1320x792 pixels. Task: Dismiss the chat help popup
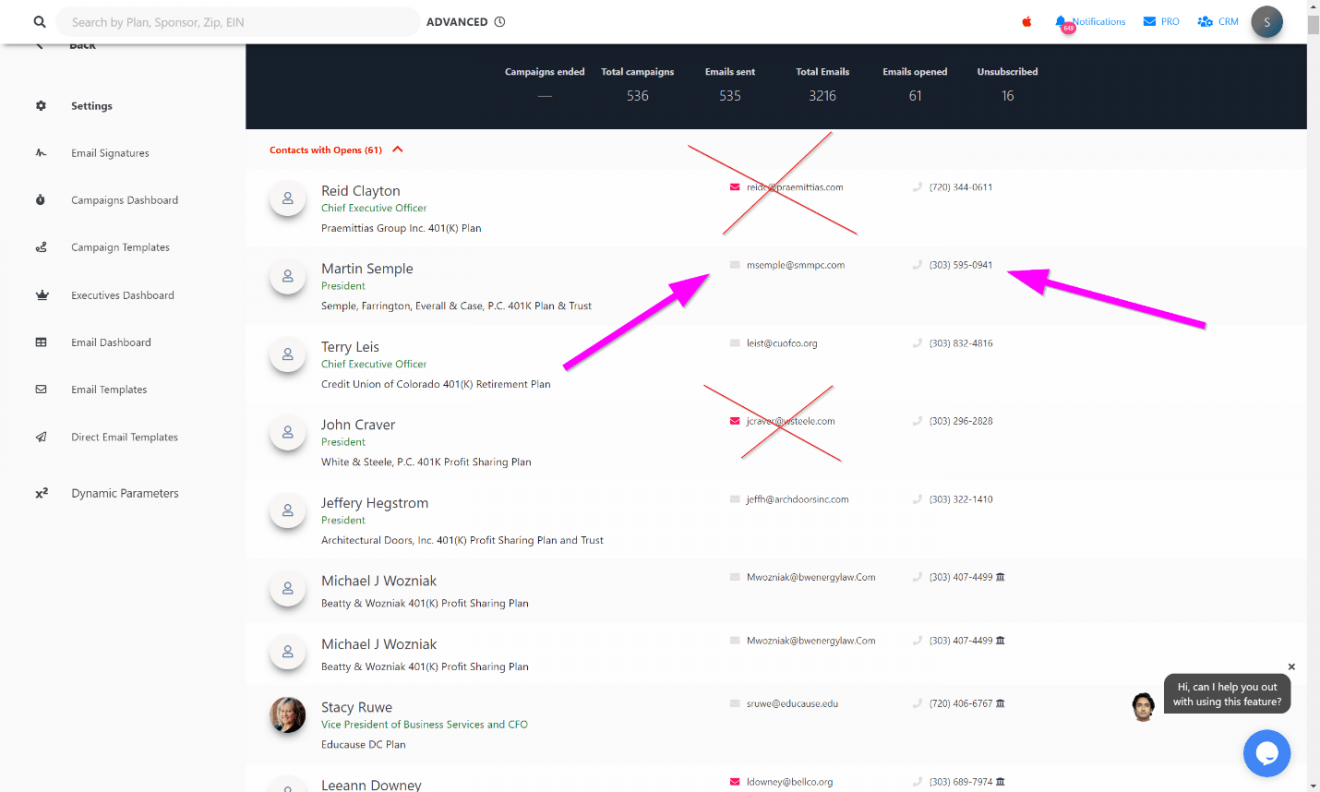[1291, 667]
